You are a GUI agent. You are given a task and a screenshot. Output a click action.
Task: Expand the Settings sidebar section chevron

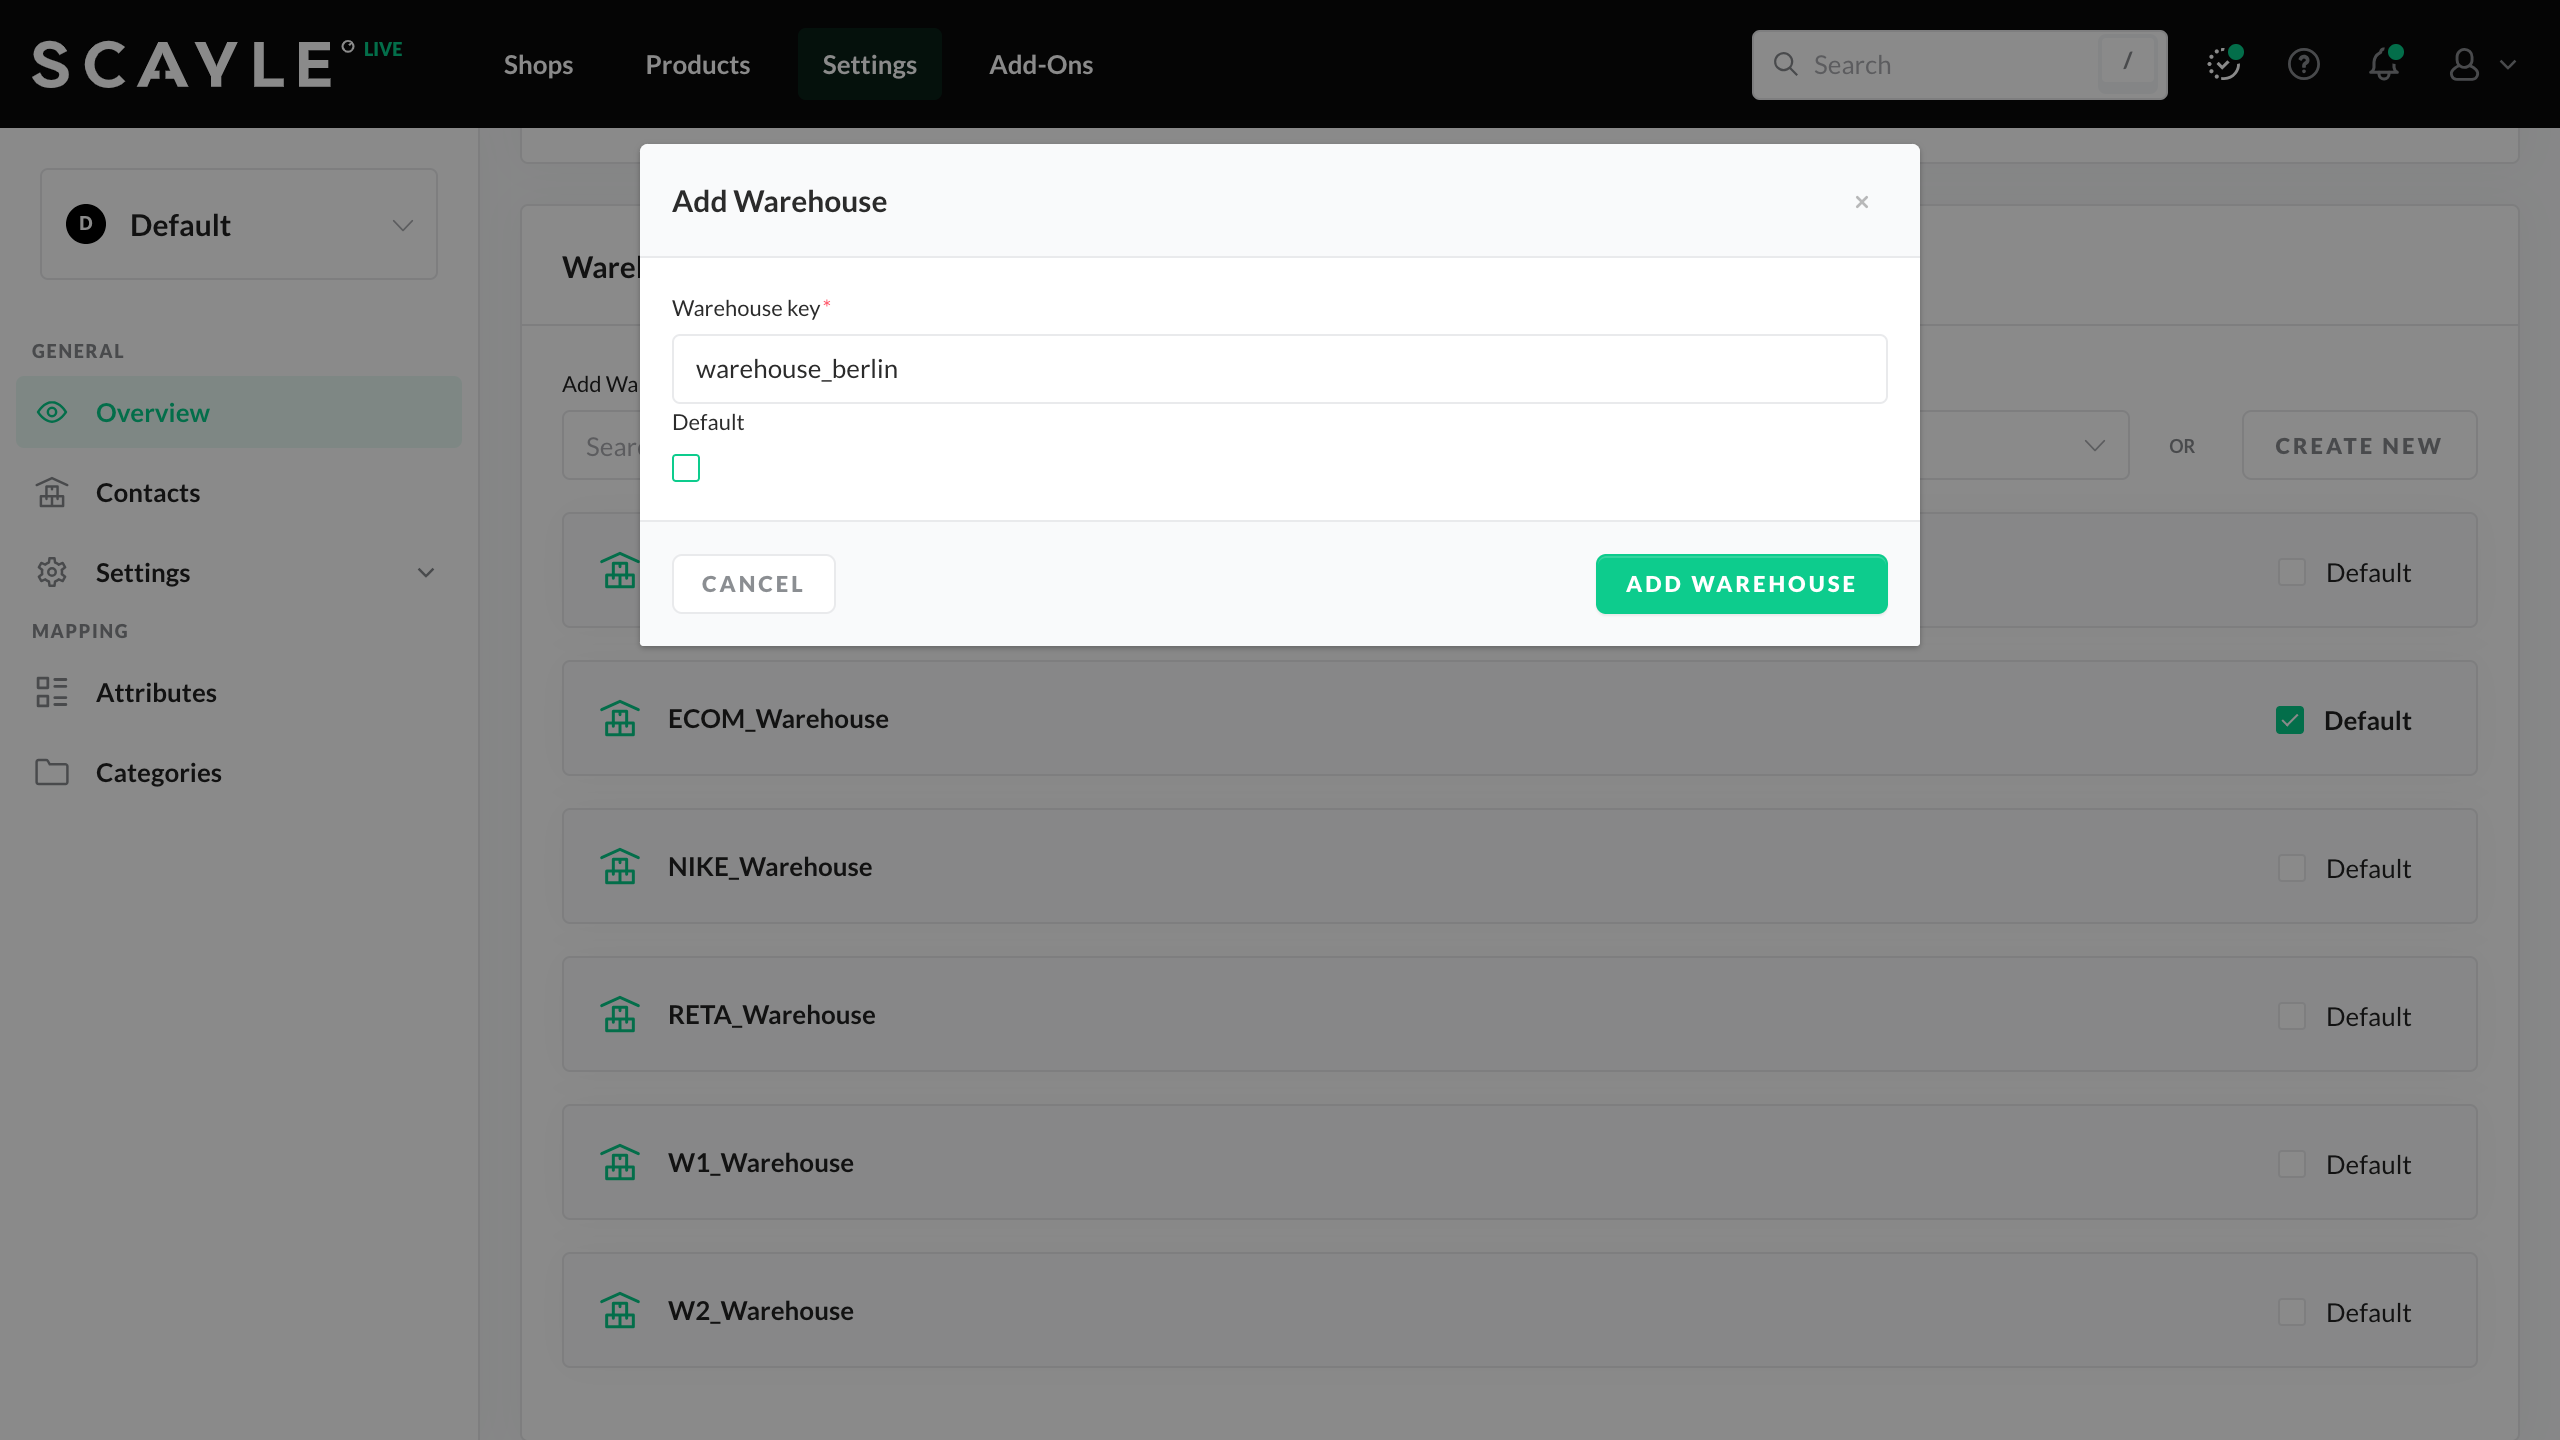click(426, 573)
